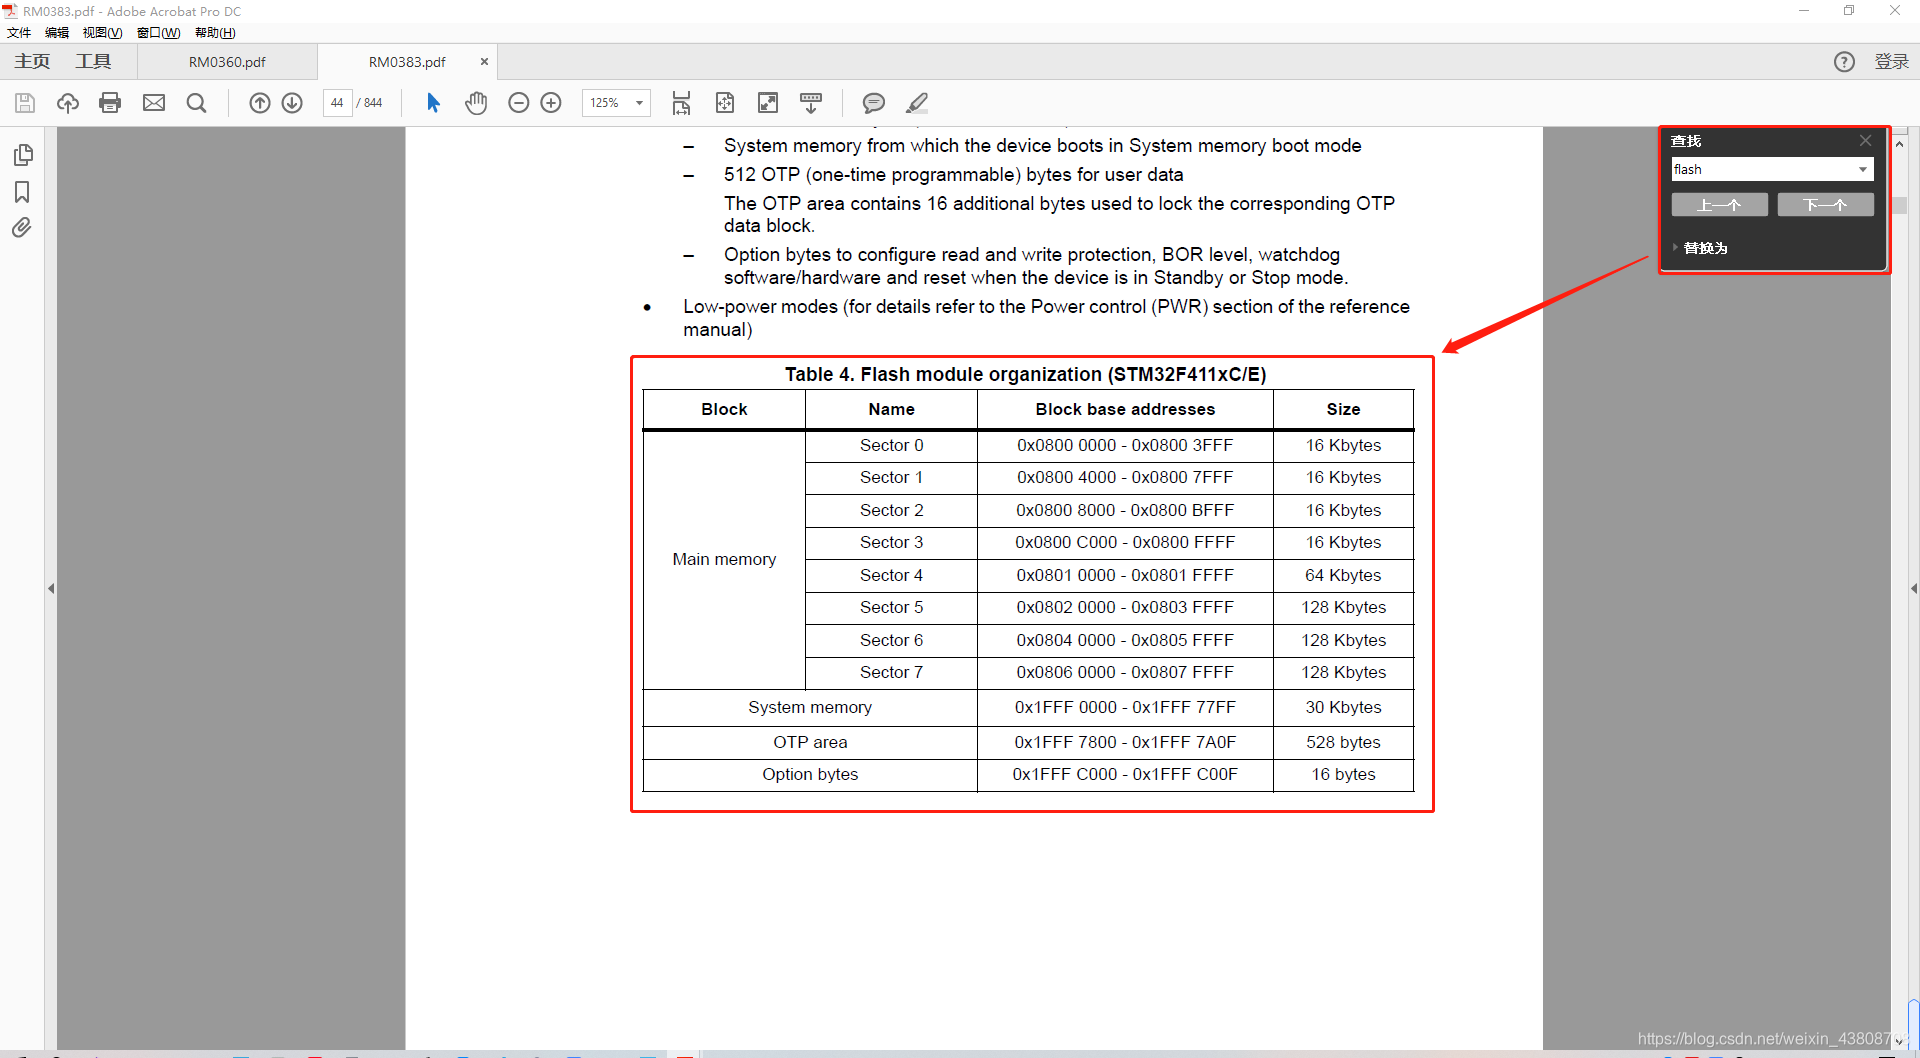Zoom in with plus icon

551,103
